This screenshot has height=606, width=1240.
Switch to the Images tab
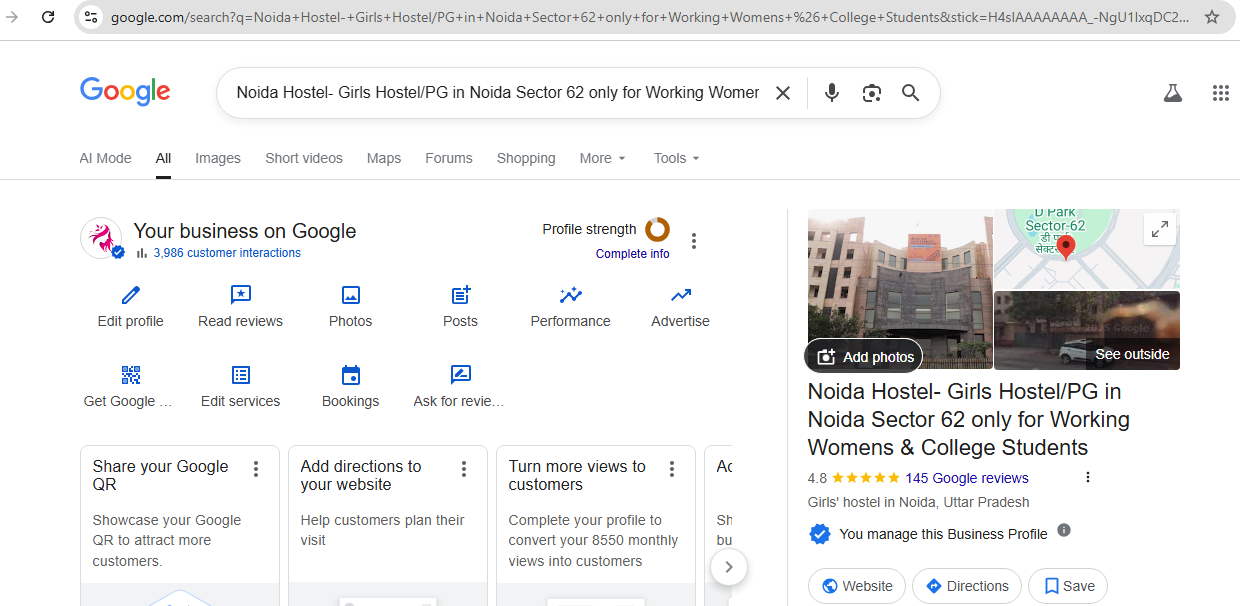point(218,158)
